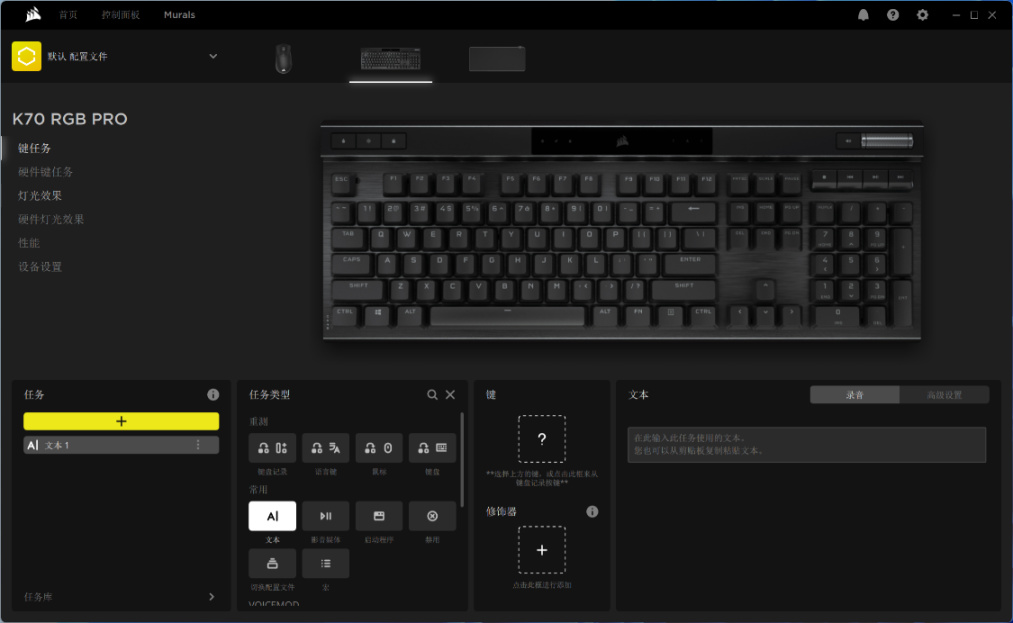Click the FN key on keyboard image

(x=638, y=315)
